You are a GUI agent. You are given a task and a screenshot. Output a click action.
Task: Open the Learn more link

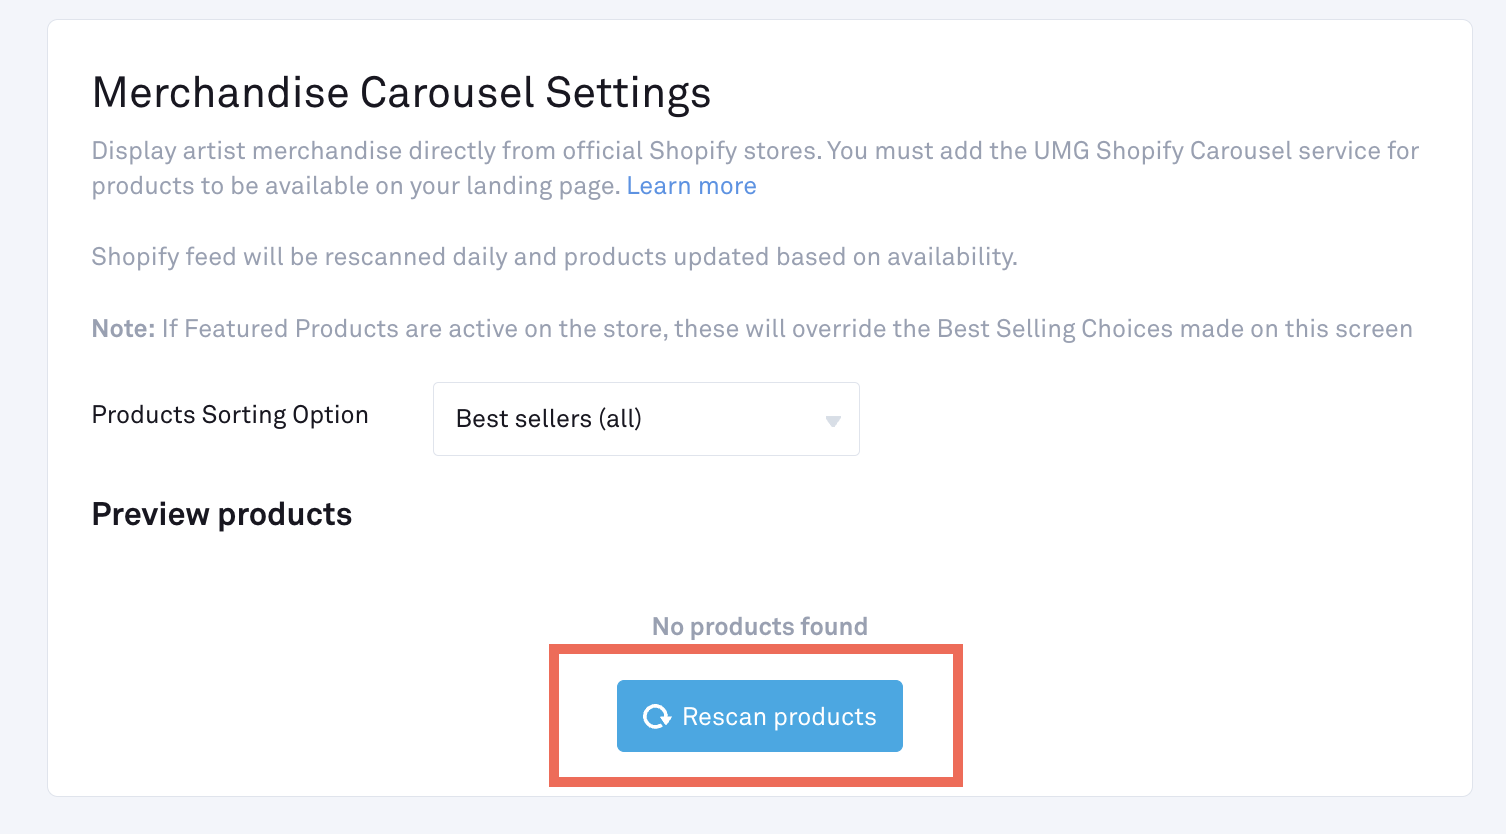click(x=691, y=186)
